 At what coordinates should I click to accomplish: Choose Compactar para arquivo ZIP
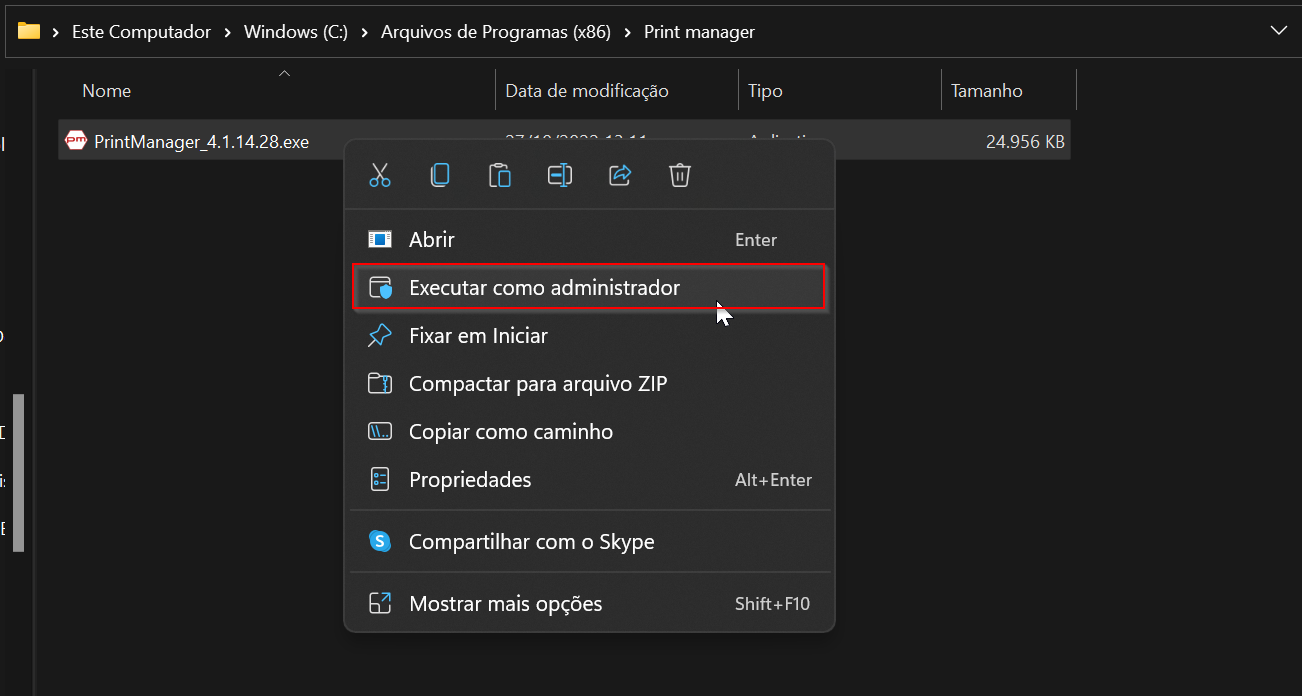pyautogui.click(x=590, y=384)
